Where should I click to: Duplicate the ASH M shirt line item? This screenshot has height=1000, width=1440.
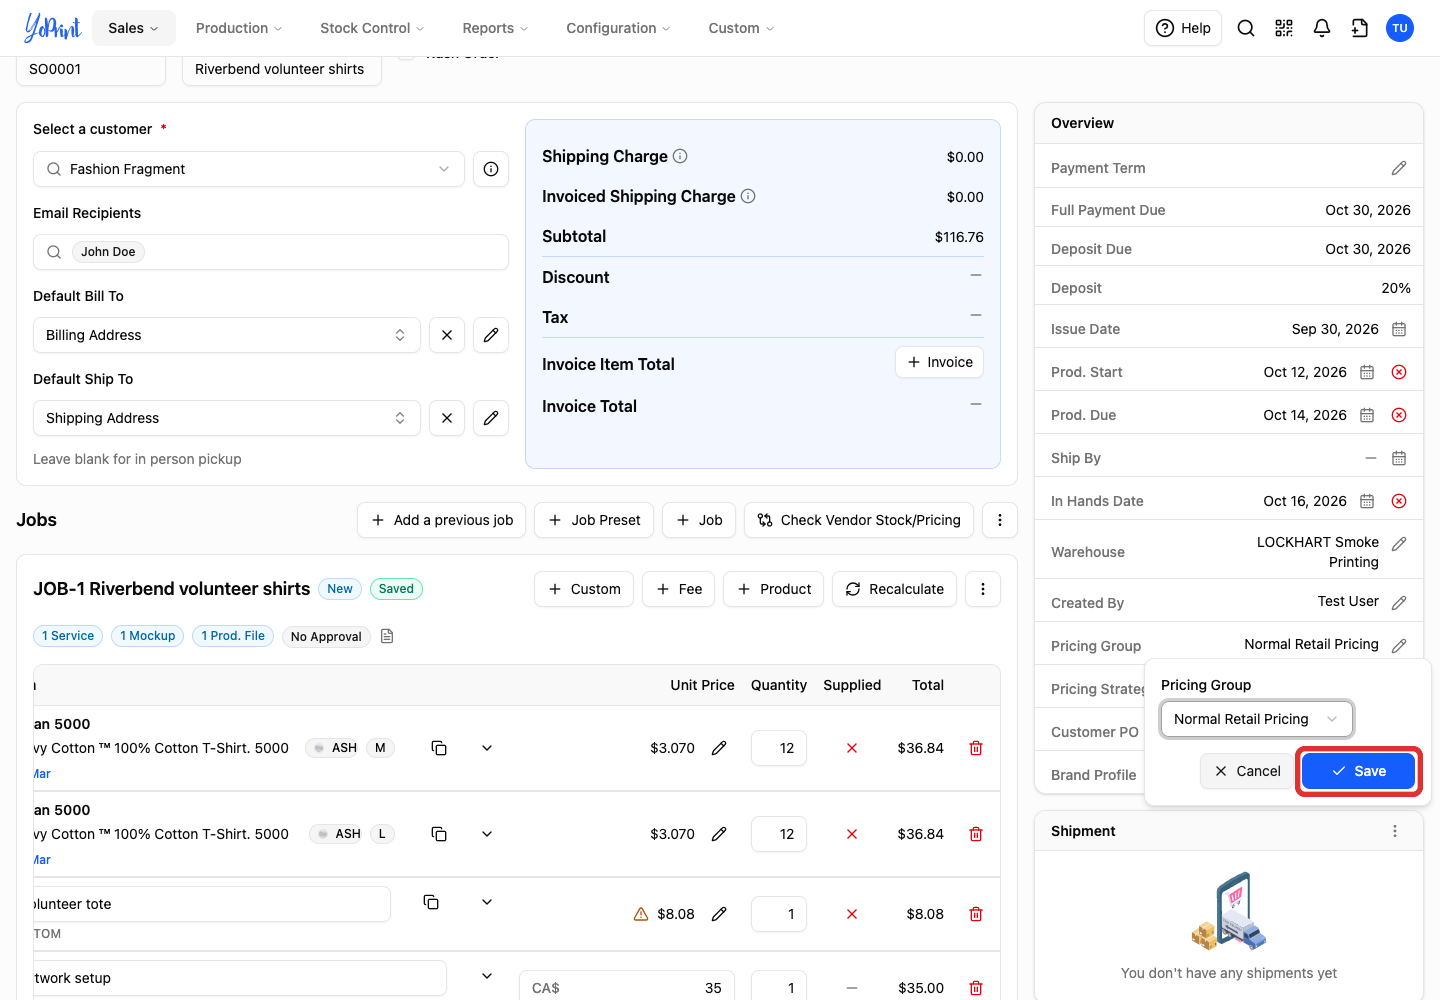pos(439,748)
